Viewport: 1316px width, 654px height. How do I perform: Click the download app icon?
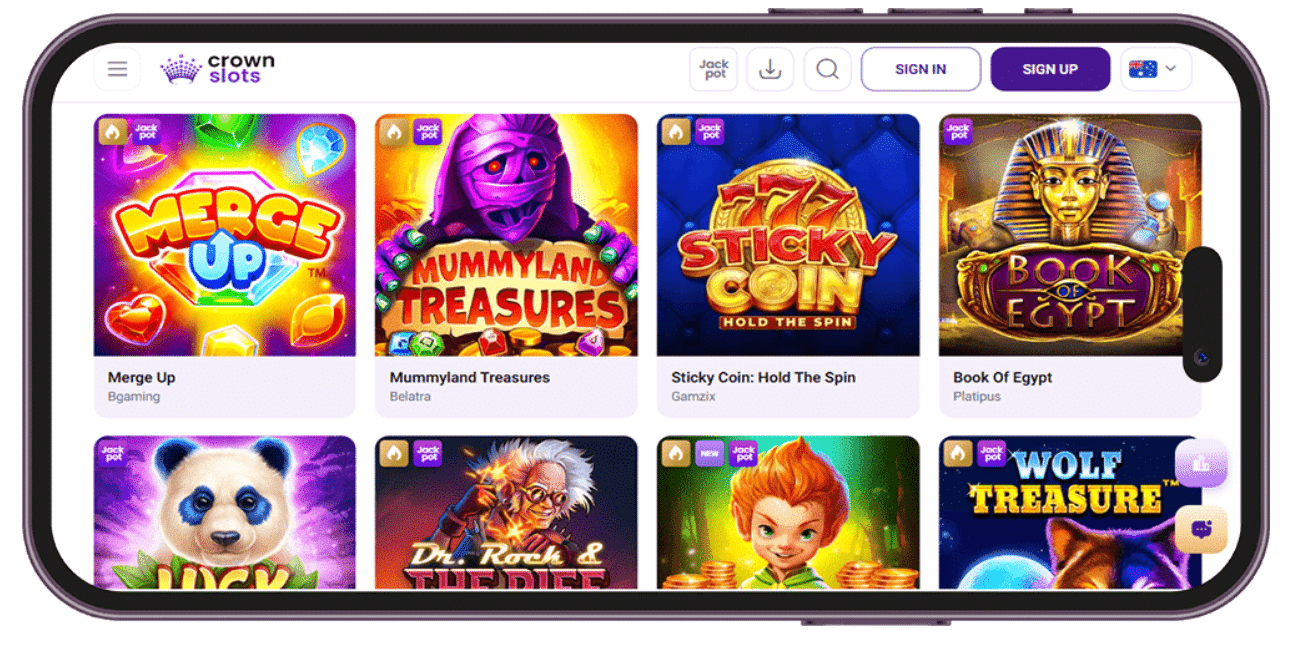770,69
